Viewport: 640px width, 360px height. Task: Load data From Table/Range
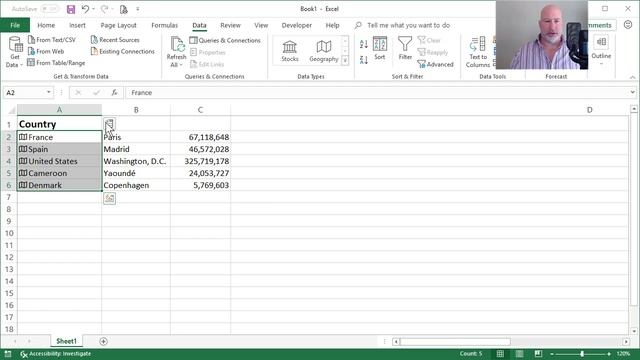[56, 62]
